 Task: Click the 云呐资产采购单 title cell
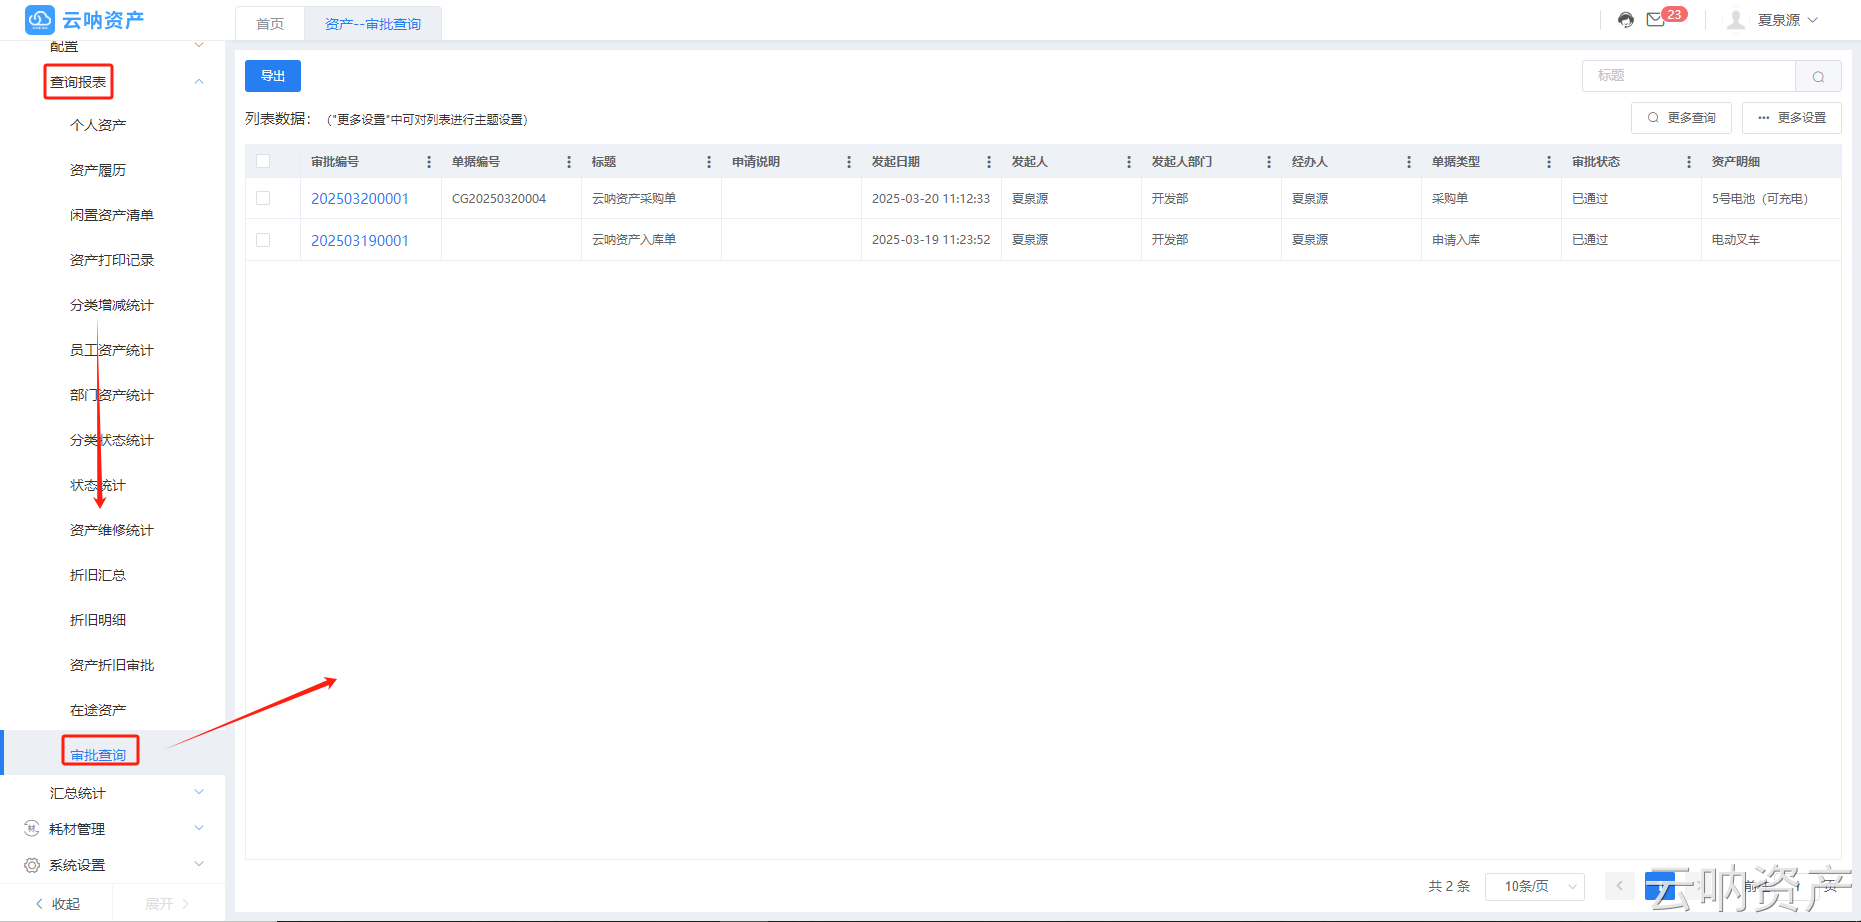tap(634, 199)
